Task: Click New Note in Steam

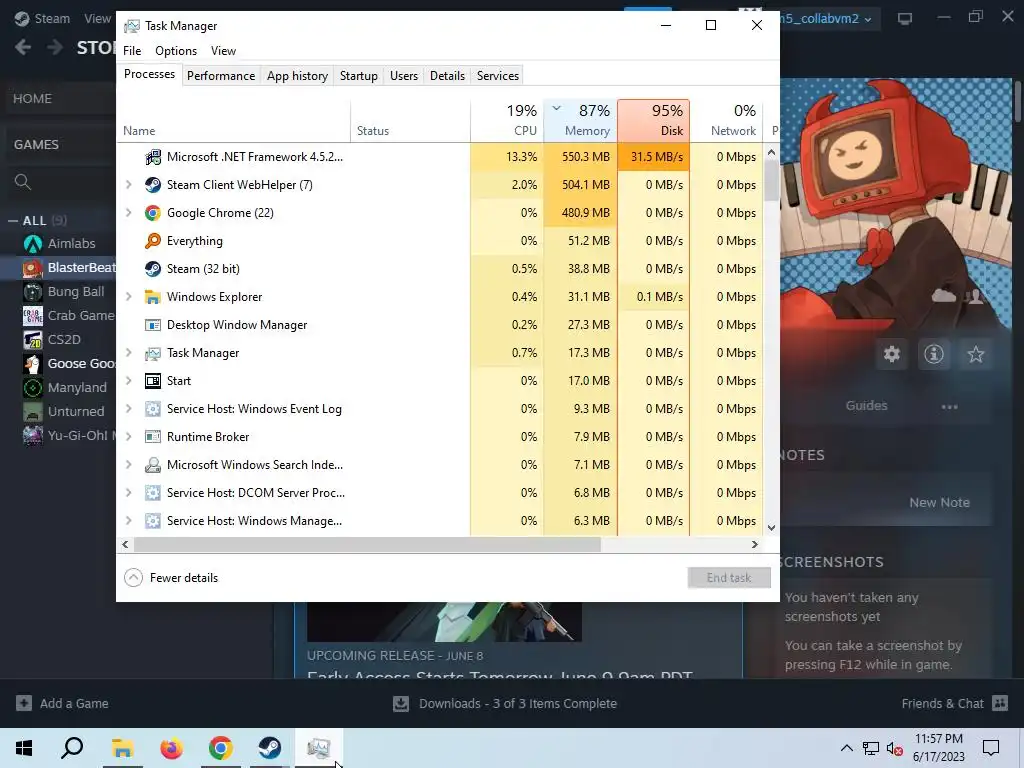Action: (x=939, y=502)
